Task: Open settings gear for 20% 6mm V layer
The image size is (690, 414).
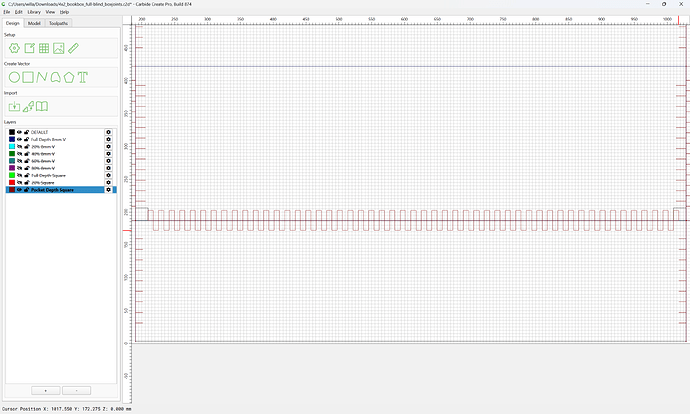Action: tap(109, 147)
